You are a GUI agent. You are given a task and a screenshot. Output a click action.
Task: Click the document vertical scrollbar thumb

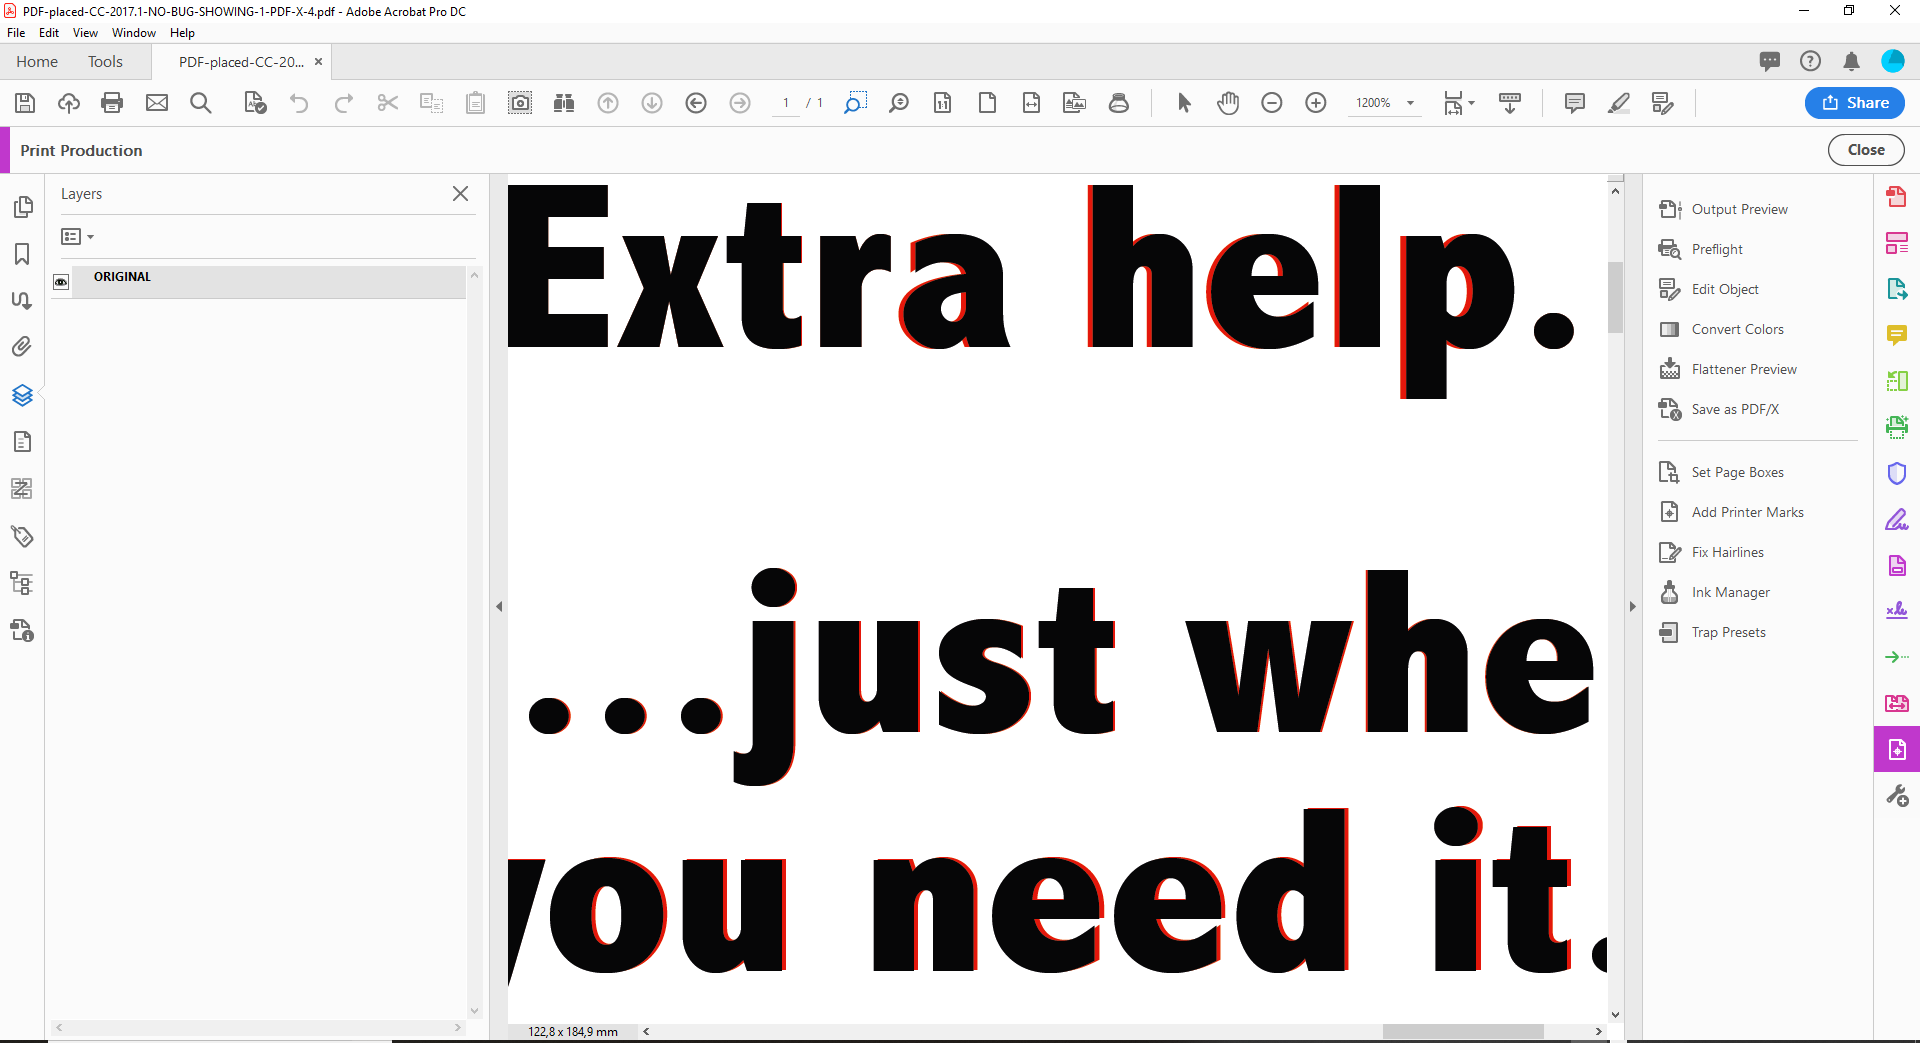click(x=1615, y=297)
